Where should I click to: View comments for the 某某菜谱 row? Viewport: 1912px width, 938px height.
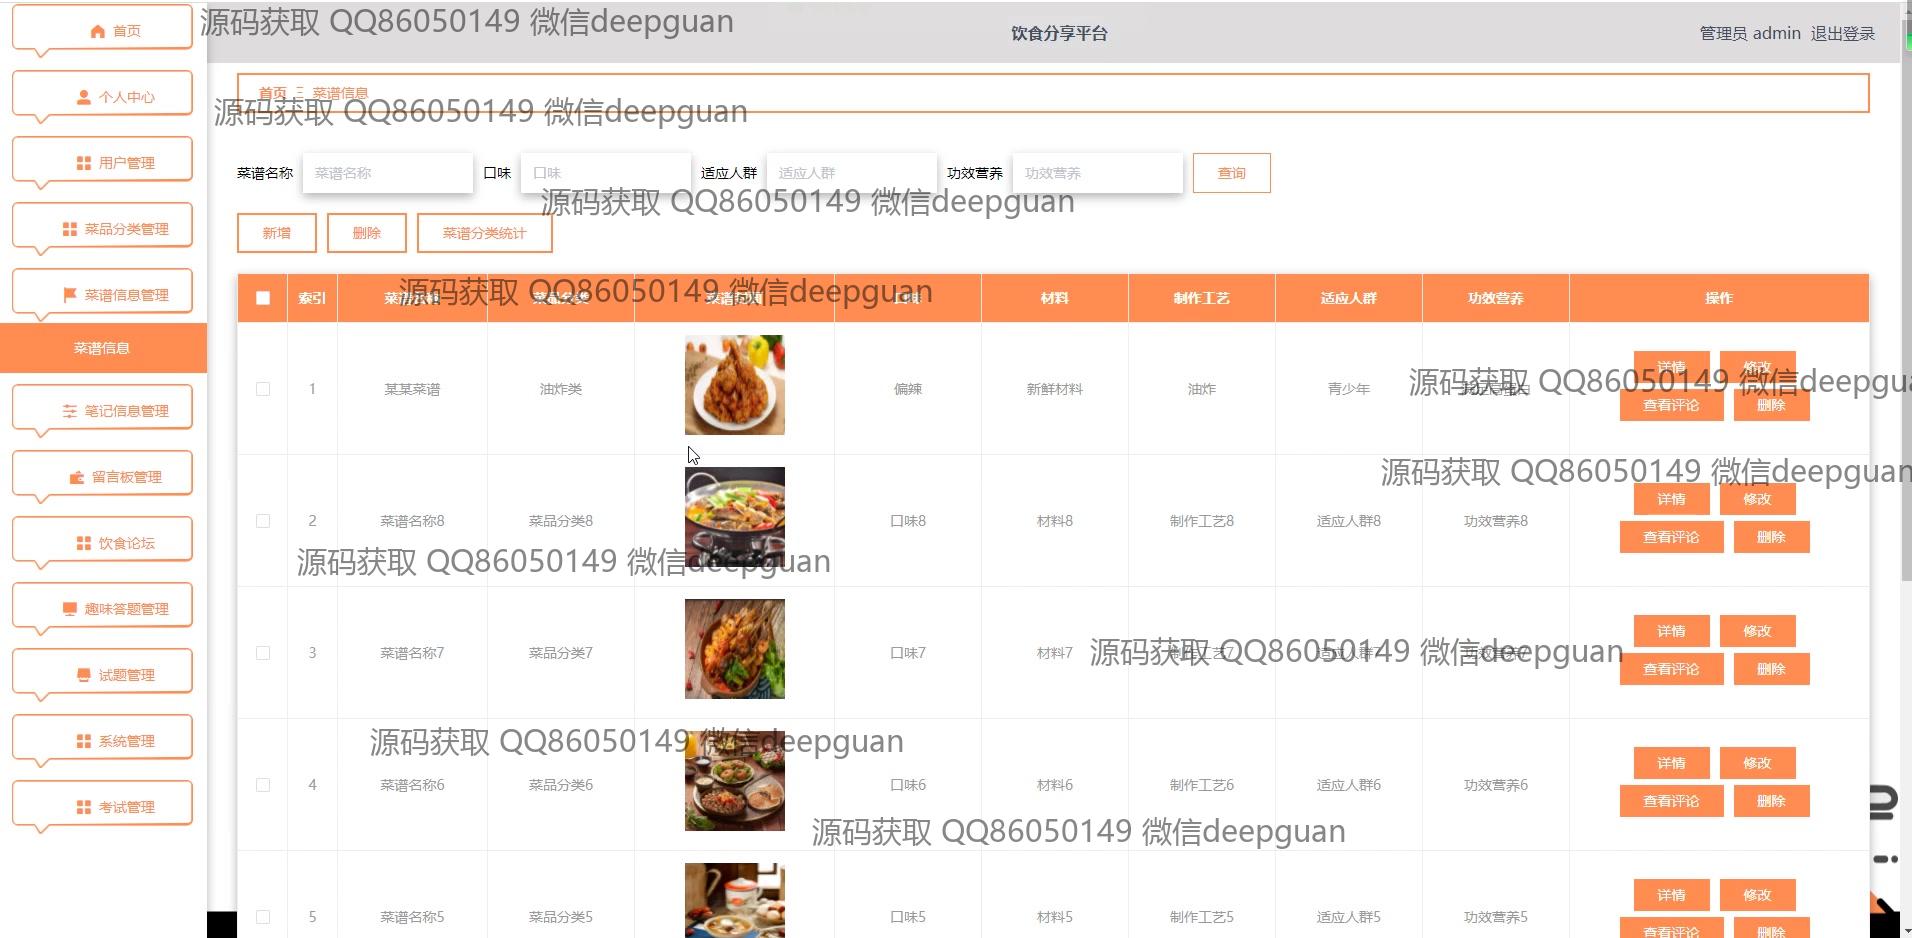pos(1672,405)
